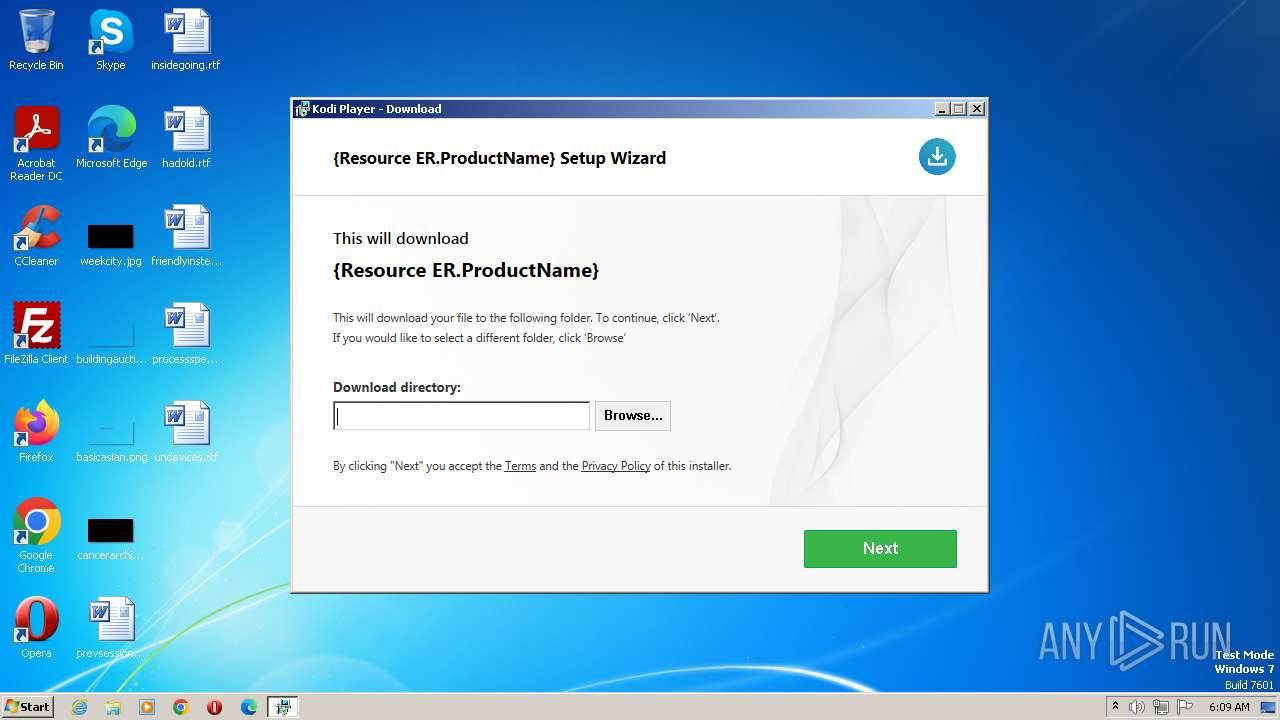This screenshot has width=1280, height=720.
Task: Select the Acrobat Reader DC shortcut
Action: [36, 144]
